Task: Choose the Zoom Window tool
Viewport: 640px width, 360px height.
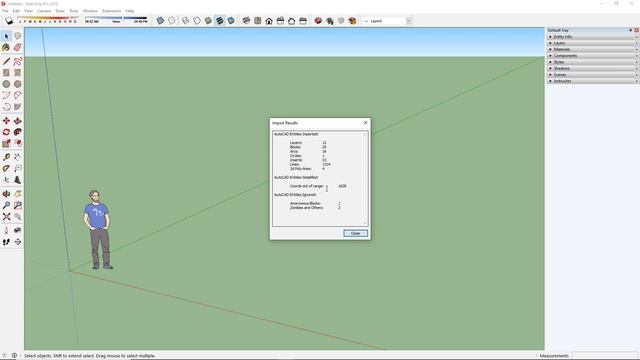Action: (x=18, y=205)
